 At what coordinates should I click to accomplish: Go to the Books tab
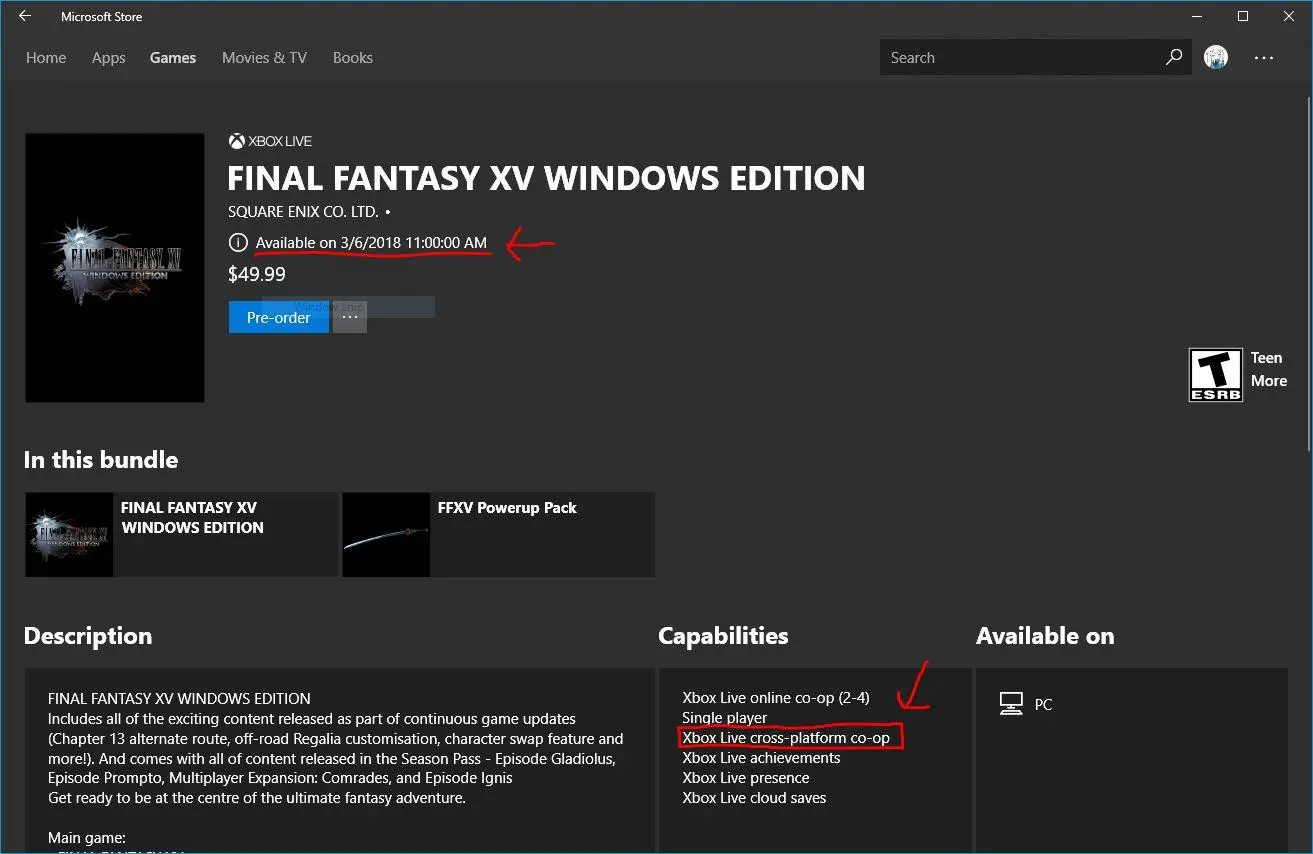click(x=353, y=58)
